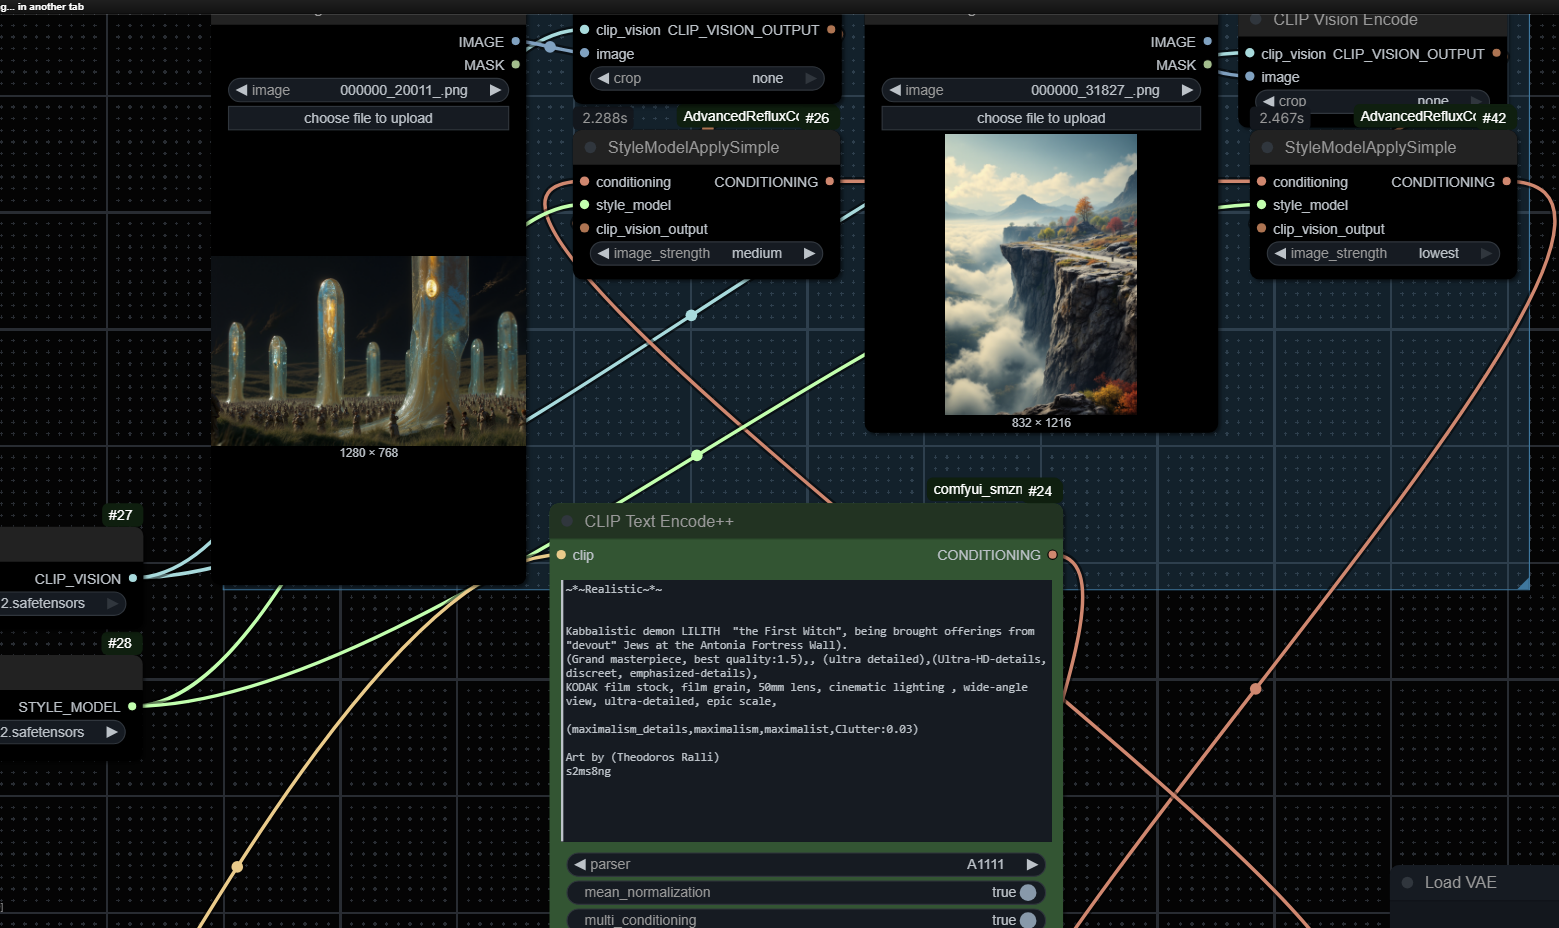
Task: Click the 2.288s execution time label
Action: coord(605,118)
